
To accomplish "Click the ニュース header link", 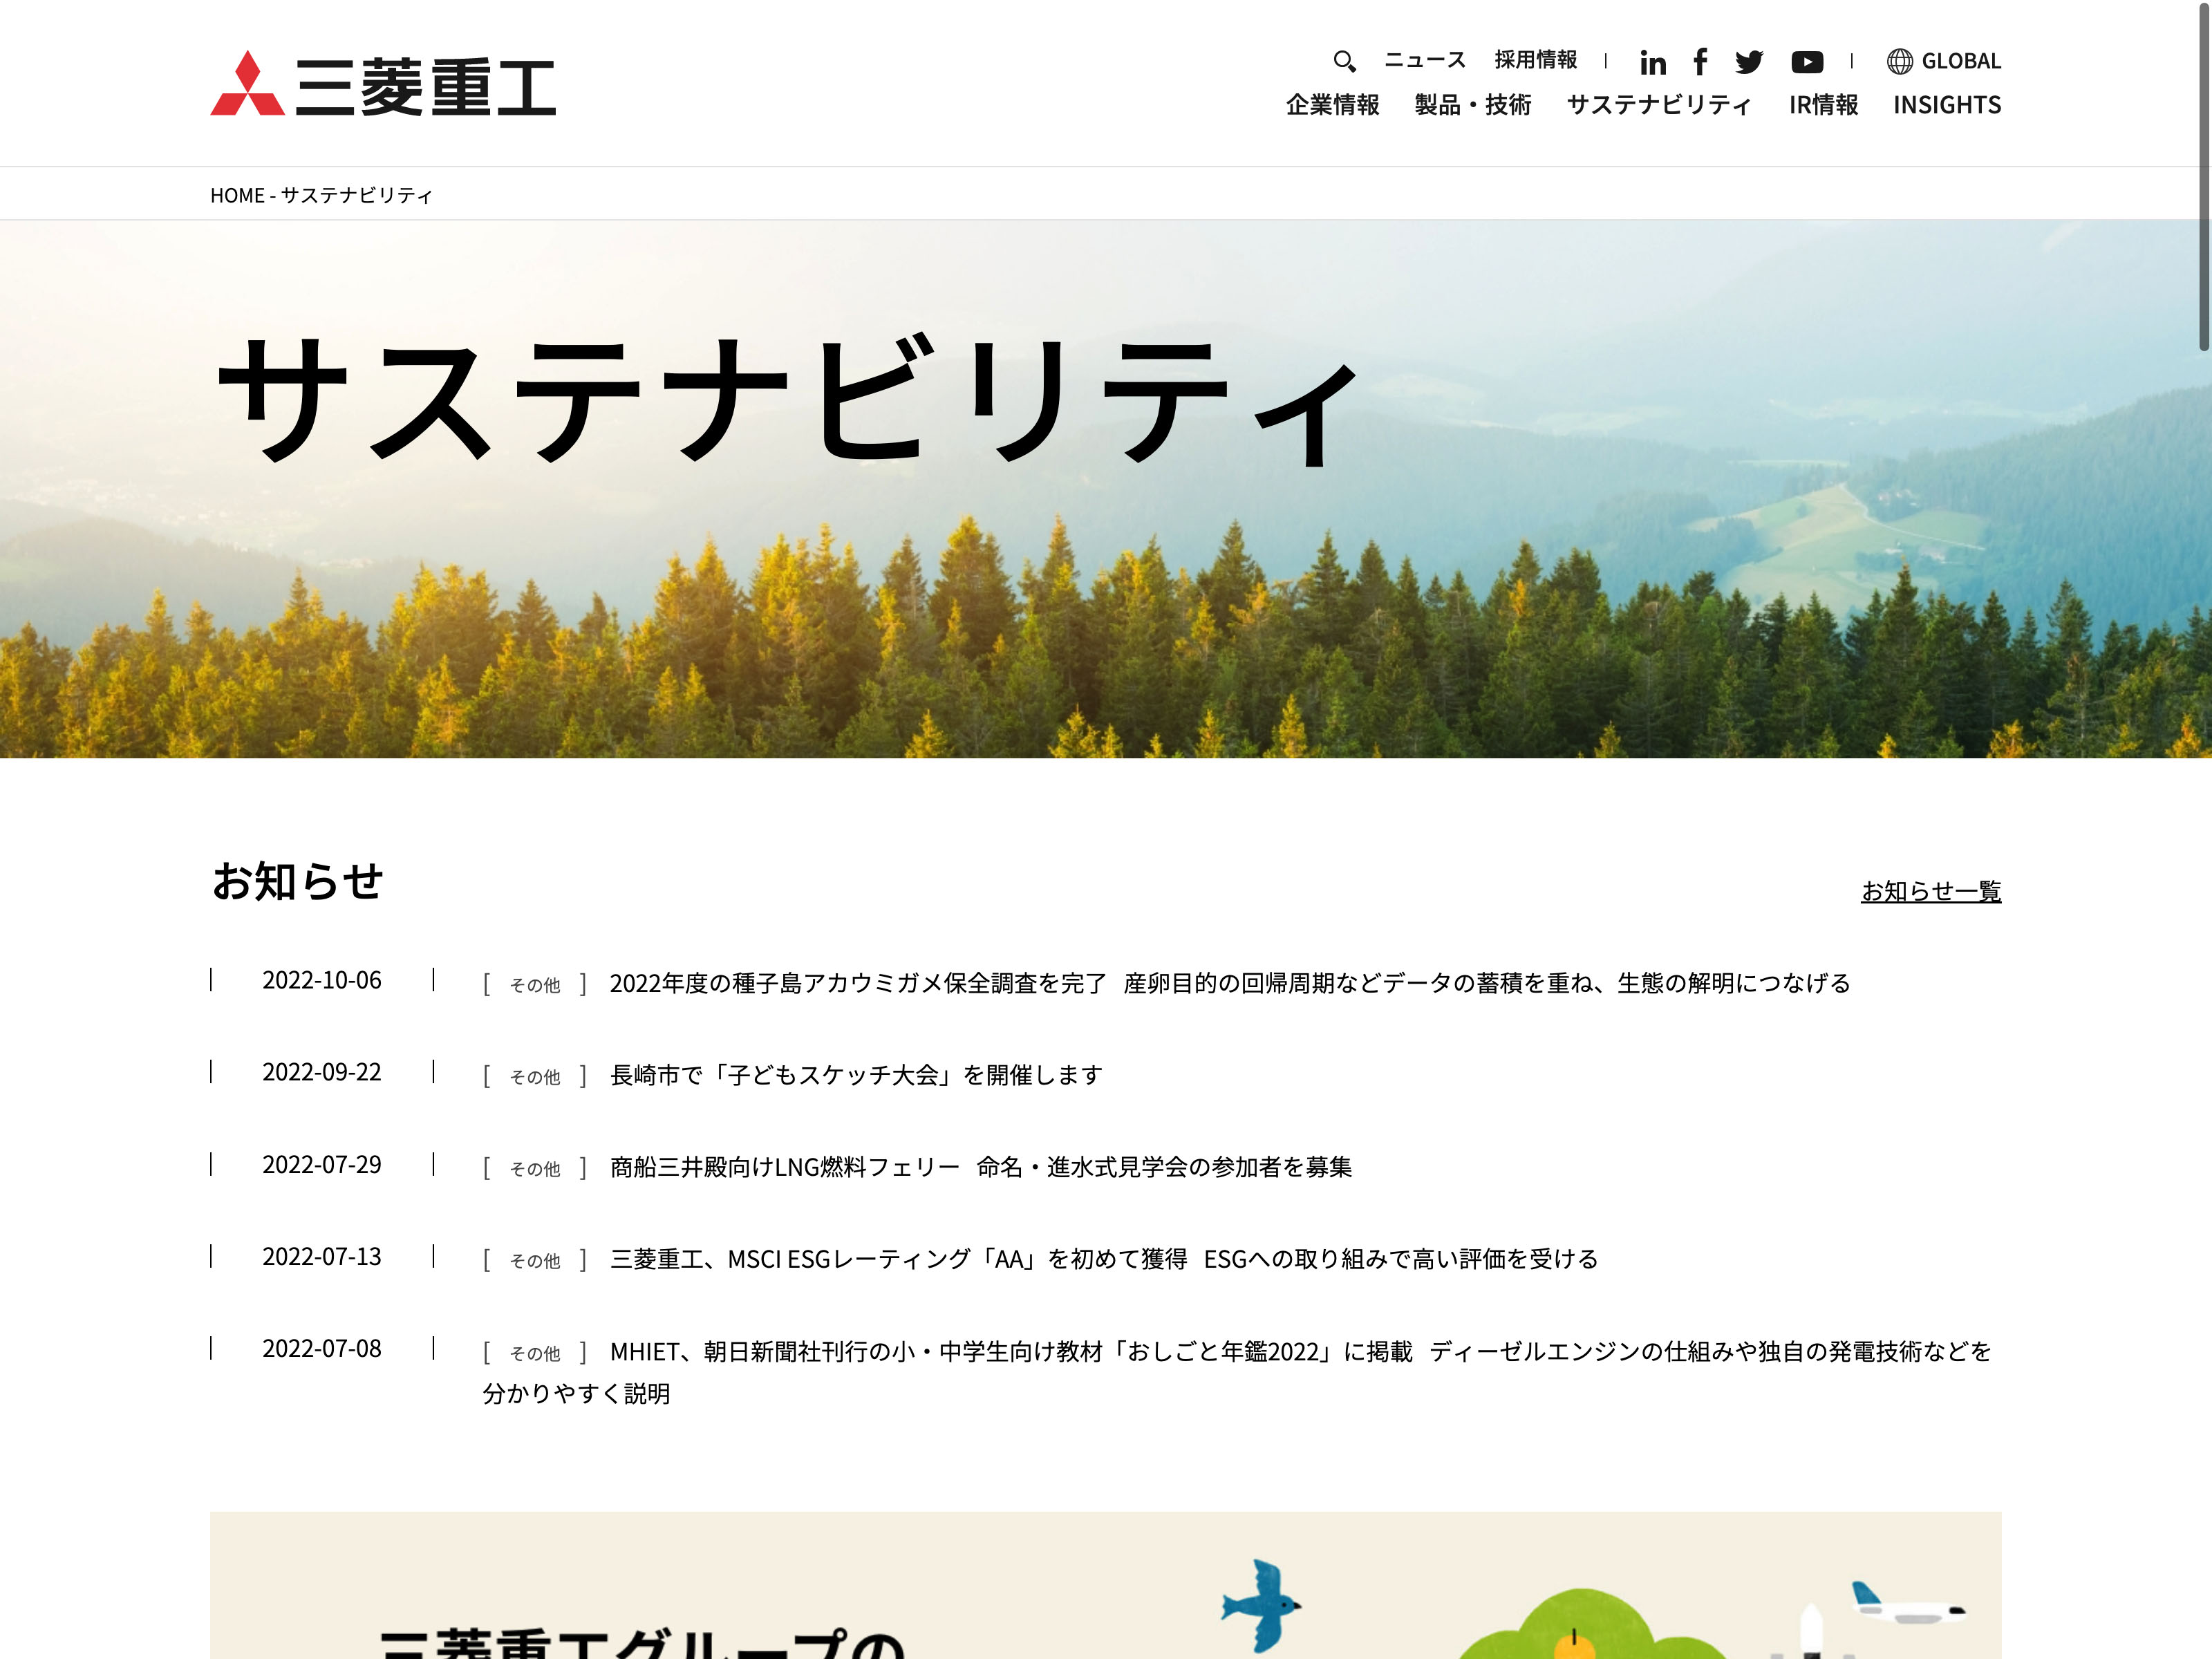I will point(1424,60).
